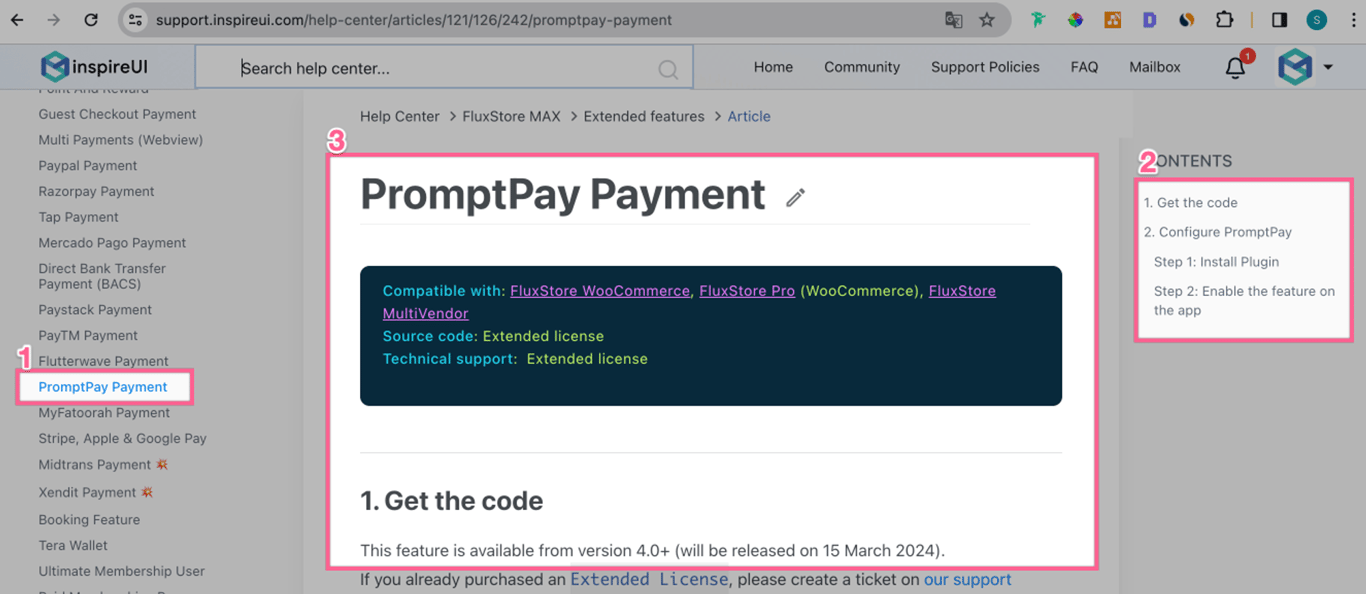Open Tap Payment article
This screenshot has height=594, width=1366.
pyautogui.click(x=78, y=217)
